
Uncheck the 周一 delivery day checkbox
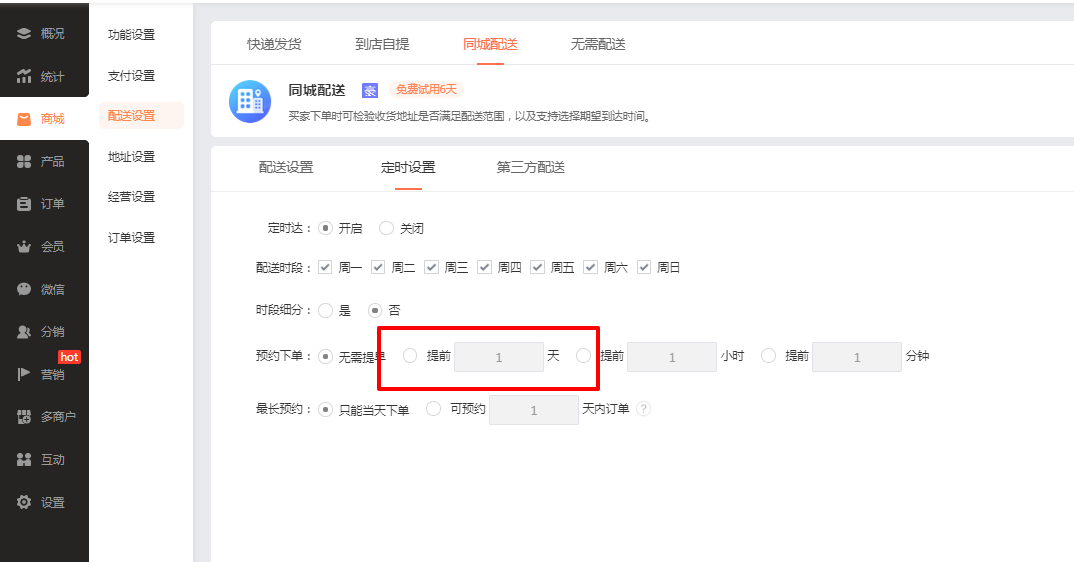tap(325, 267)
